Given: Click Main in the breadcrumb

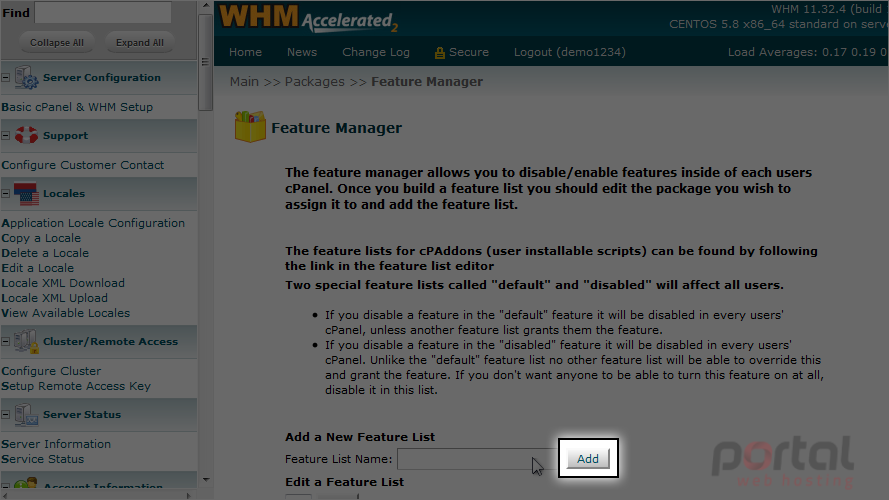Looking at the screenshot, I should [244, 82].
